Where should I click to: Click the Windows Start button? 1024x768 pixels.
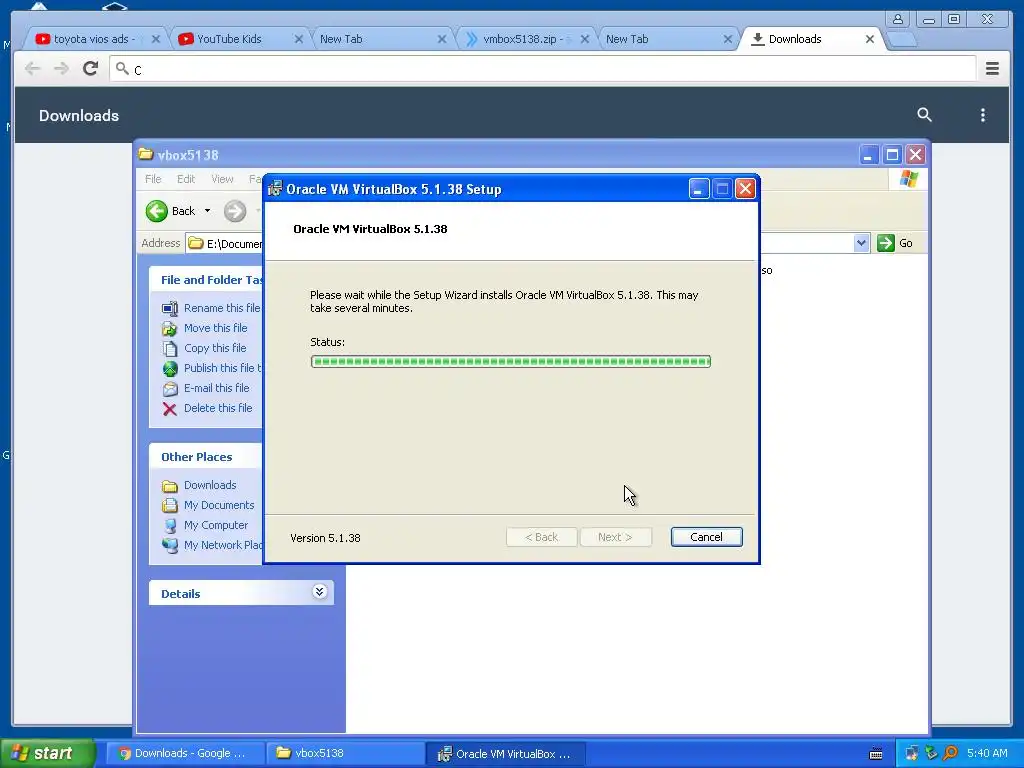[x=47, y=753]
